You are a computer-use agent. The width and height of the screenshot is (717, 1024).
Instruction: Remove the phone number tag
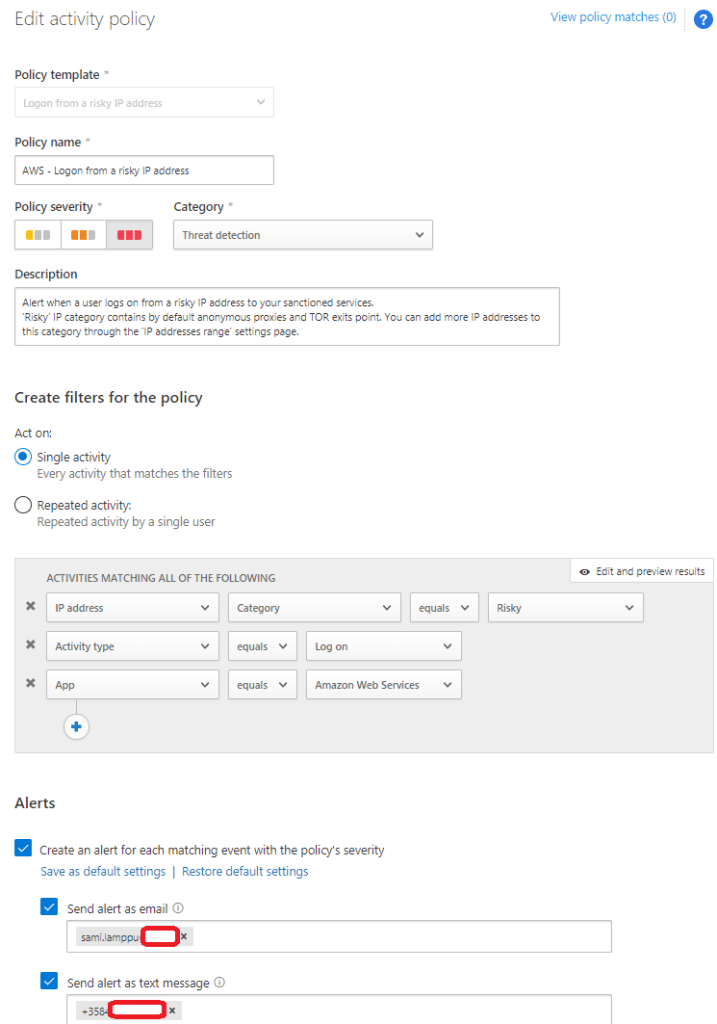(x=172, y=1011)
